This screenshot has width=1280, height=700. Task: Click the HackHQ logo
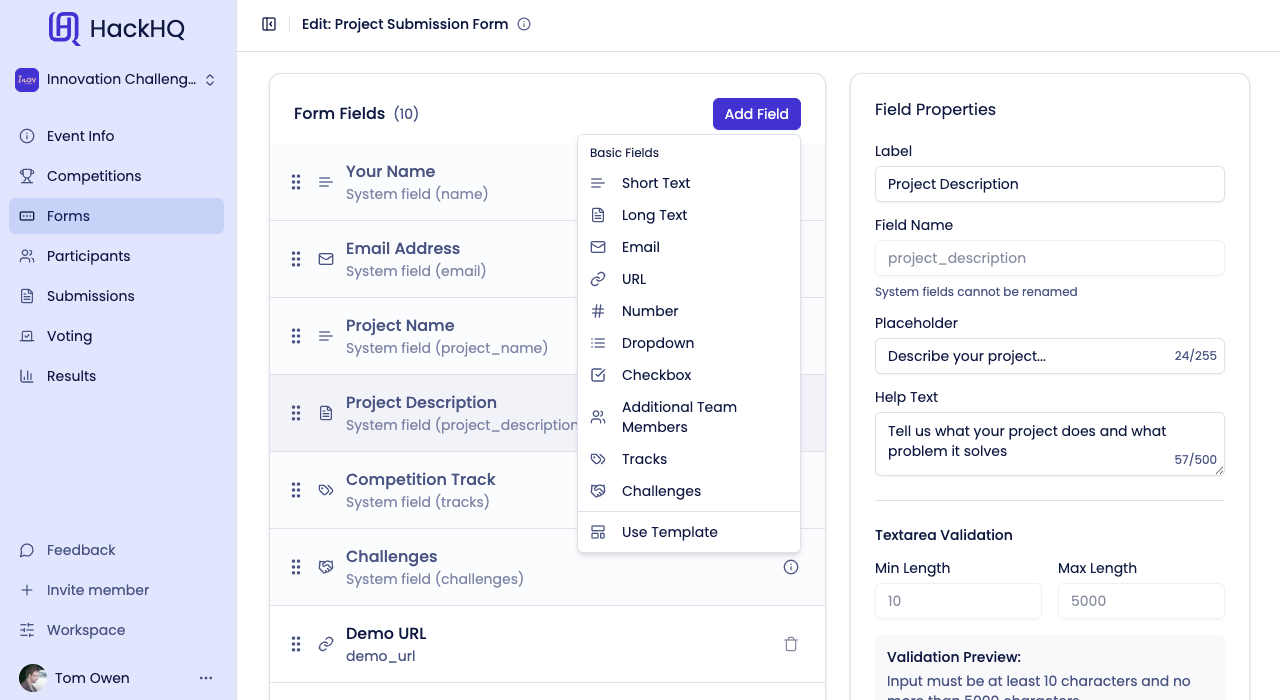coord(117,28)
